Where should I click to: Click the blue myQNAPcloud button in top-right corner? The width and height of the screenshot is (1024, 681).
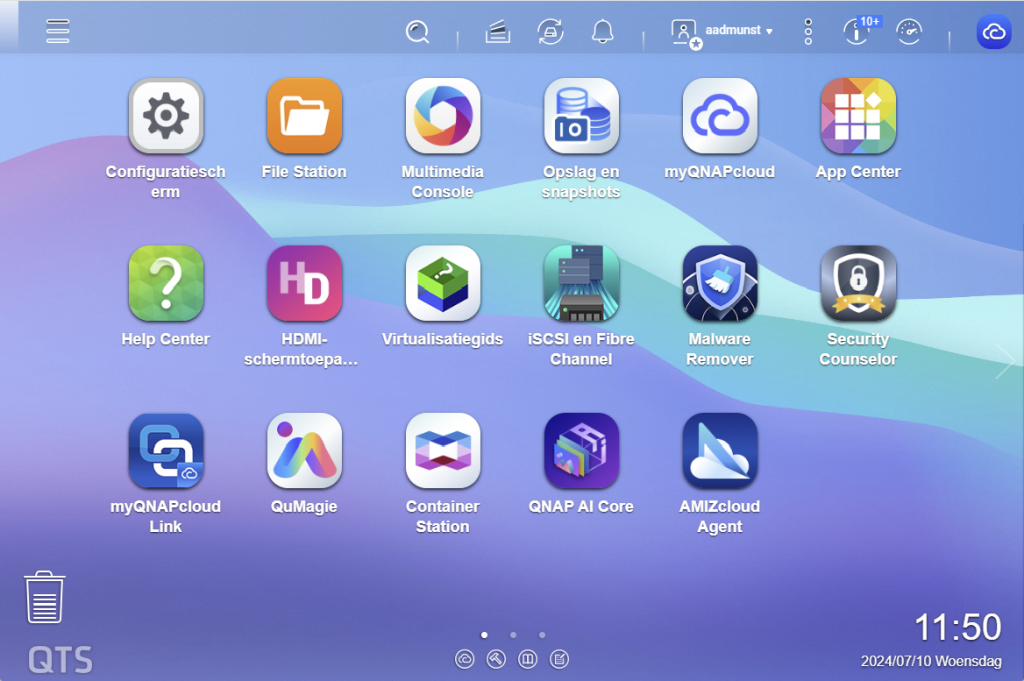pos(993,31)
